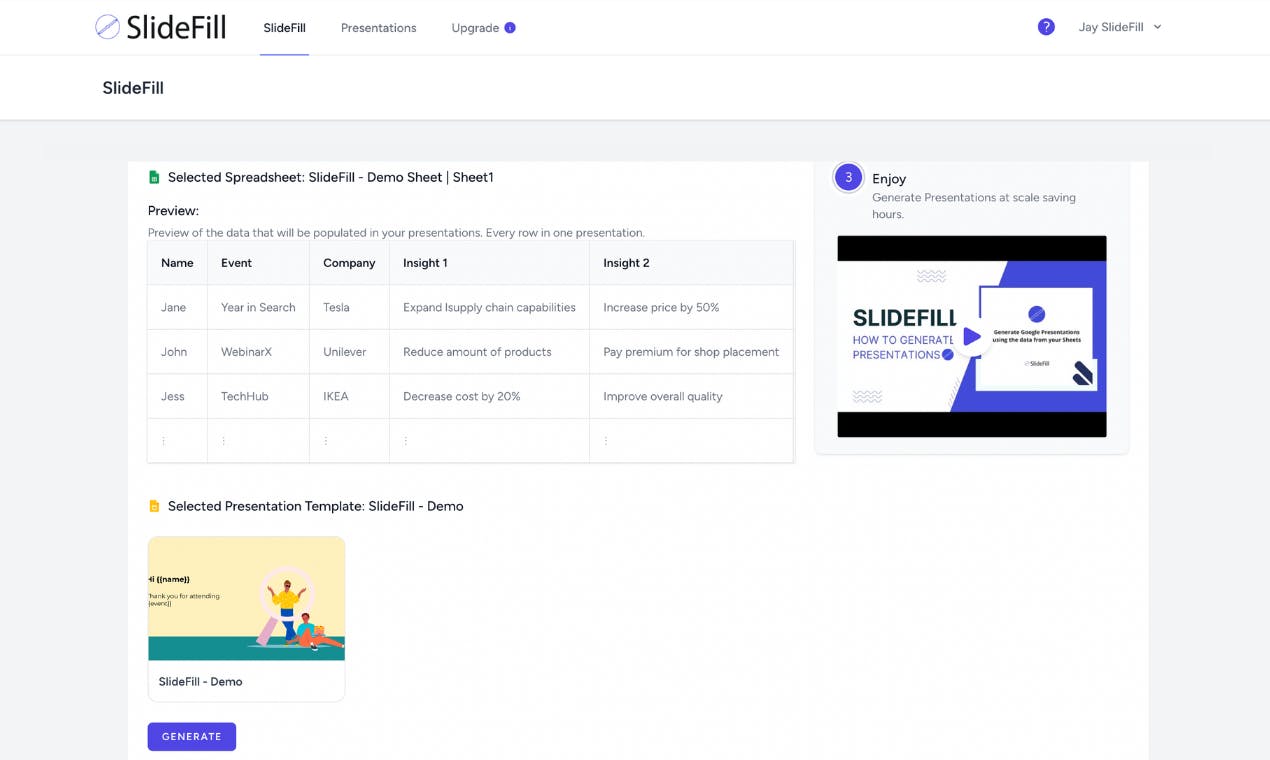This screenshot has width=1270, height=760.
Task: Click 'Increase price by 50%' cell
Action: [691, 307]
